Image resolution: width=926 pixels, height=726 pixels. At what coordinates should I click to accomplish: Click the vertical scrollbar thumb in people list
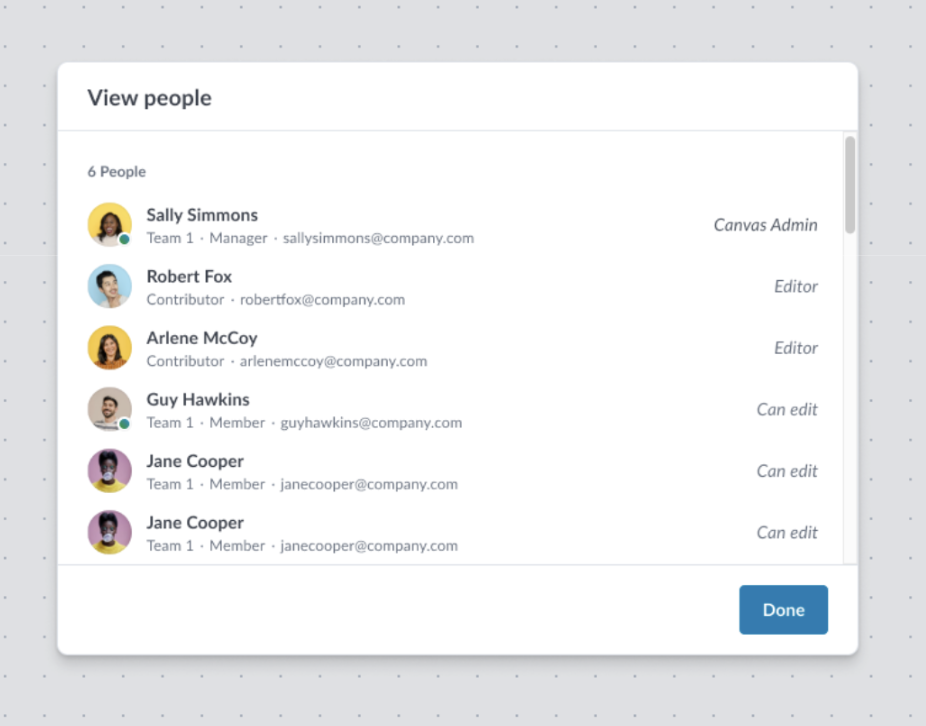point(850,185)
